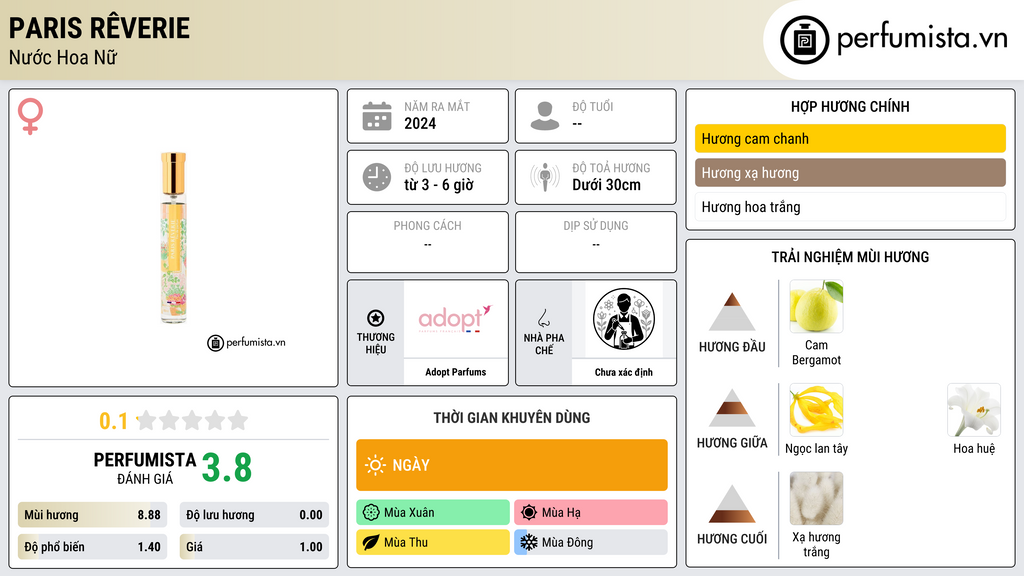The height and width of the screenshot is (576, 1024).
Task: Open the Adopt brand logo
Action: click(x=455, y=319)
